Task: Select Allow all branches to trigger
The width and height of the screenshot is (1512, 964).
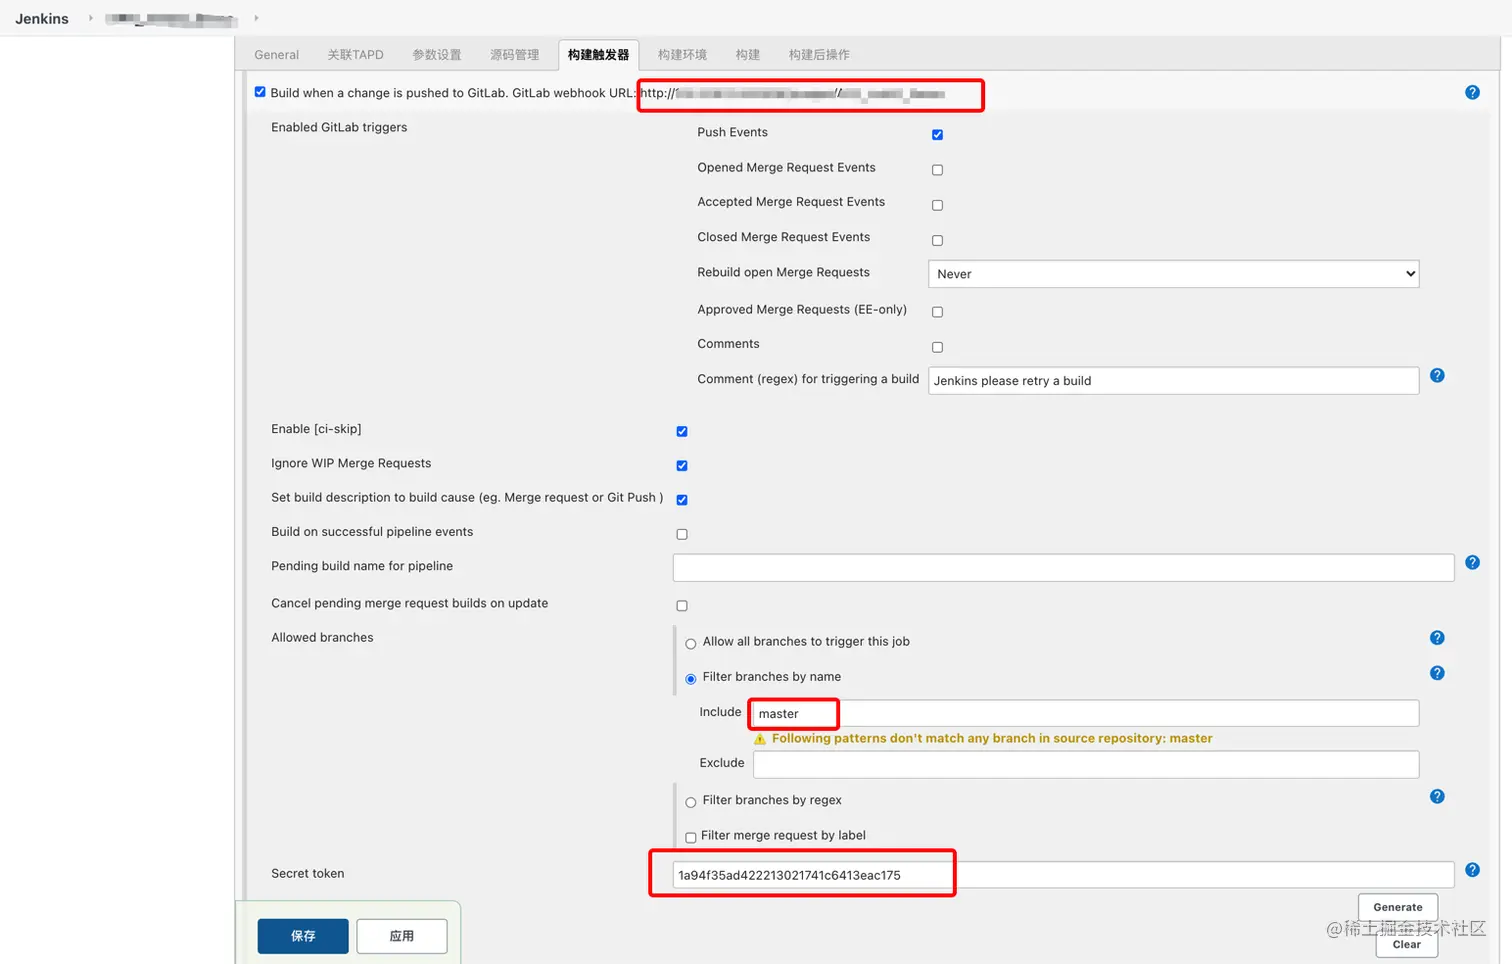Action: click(x=691, y=643)
